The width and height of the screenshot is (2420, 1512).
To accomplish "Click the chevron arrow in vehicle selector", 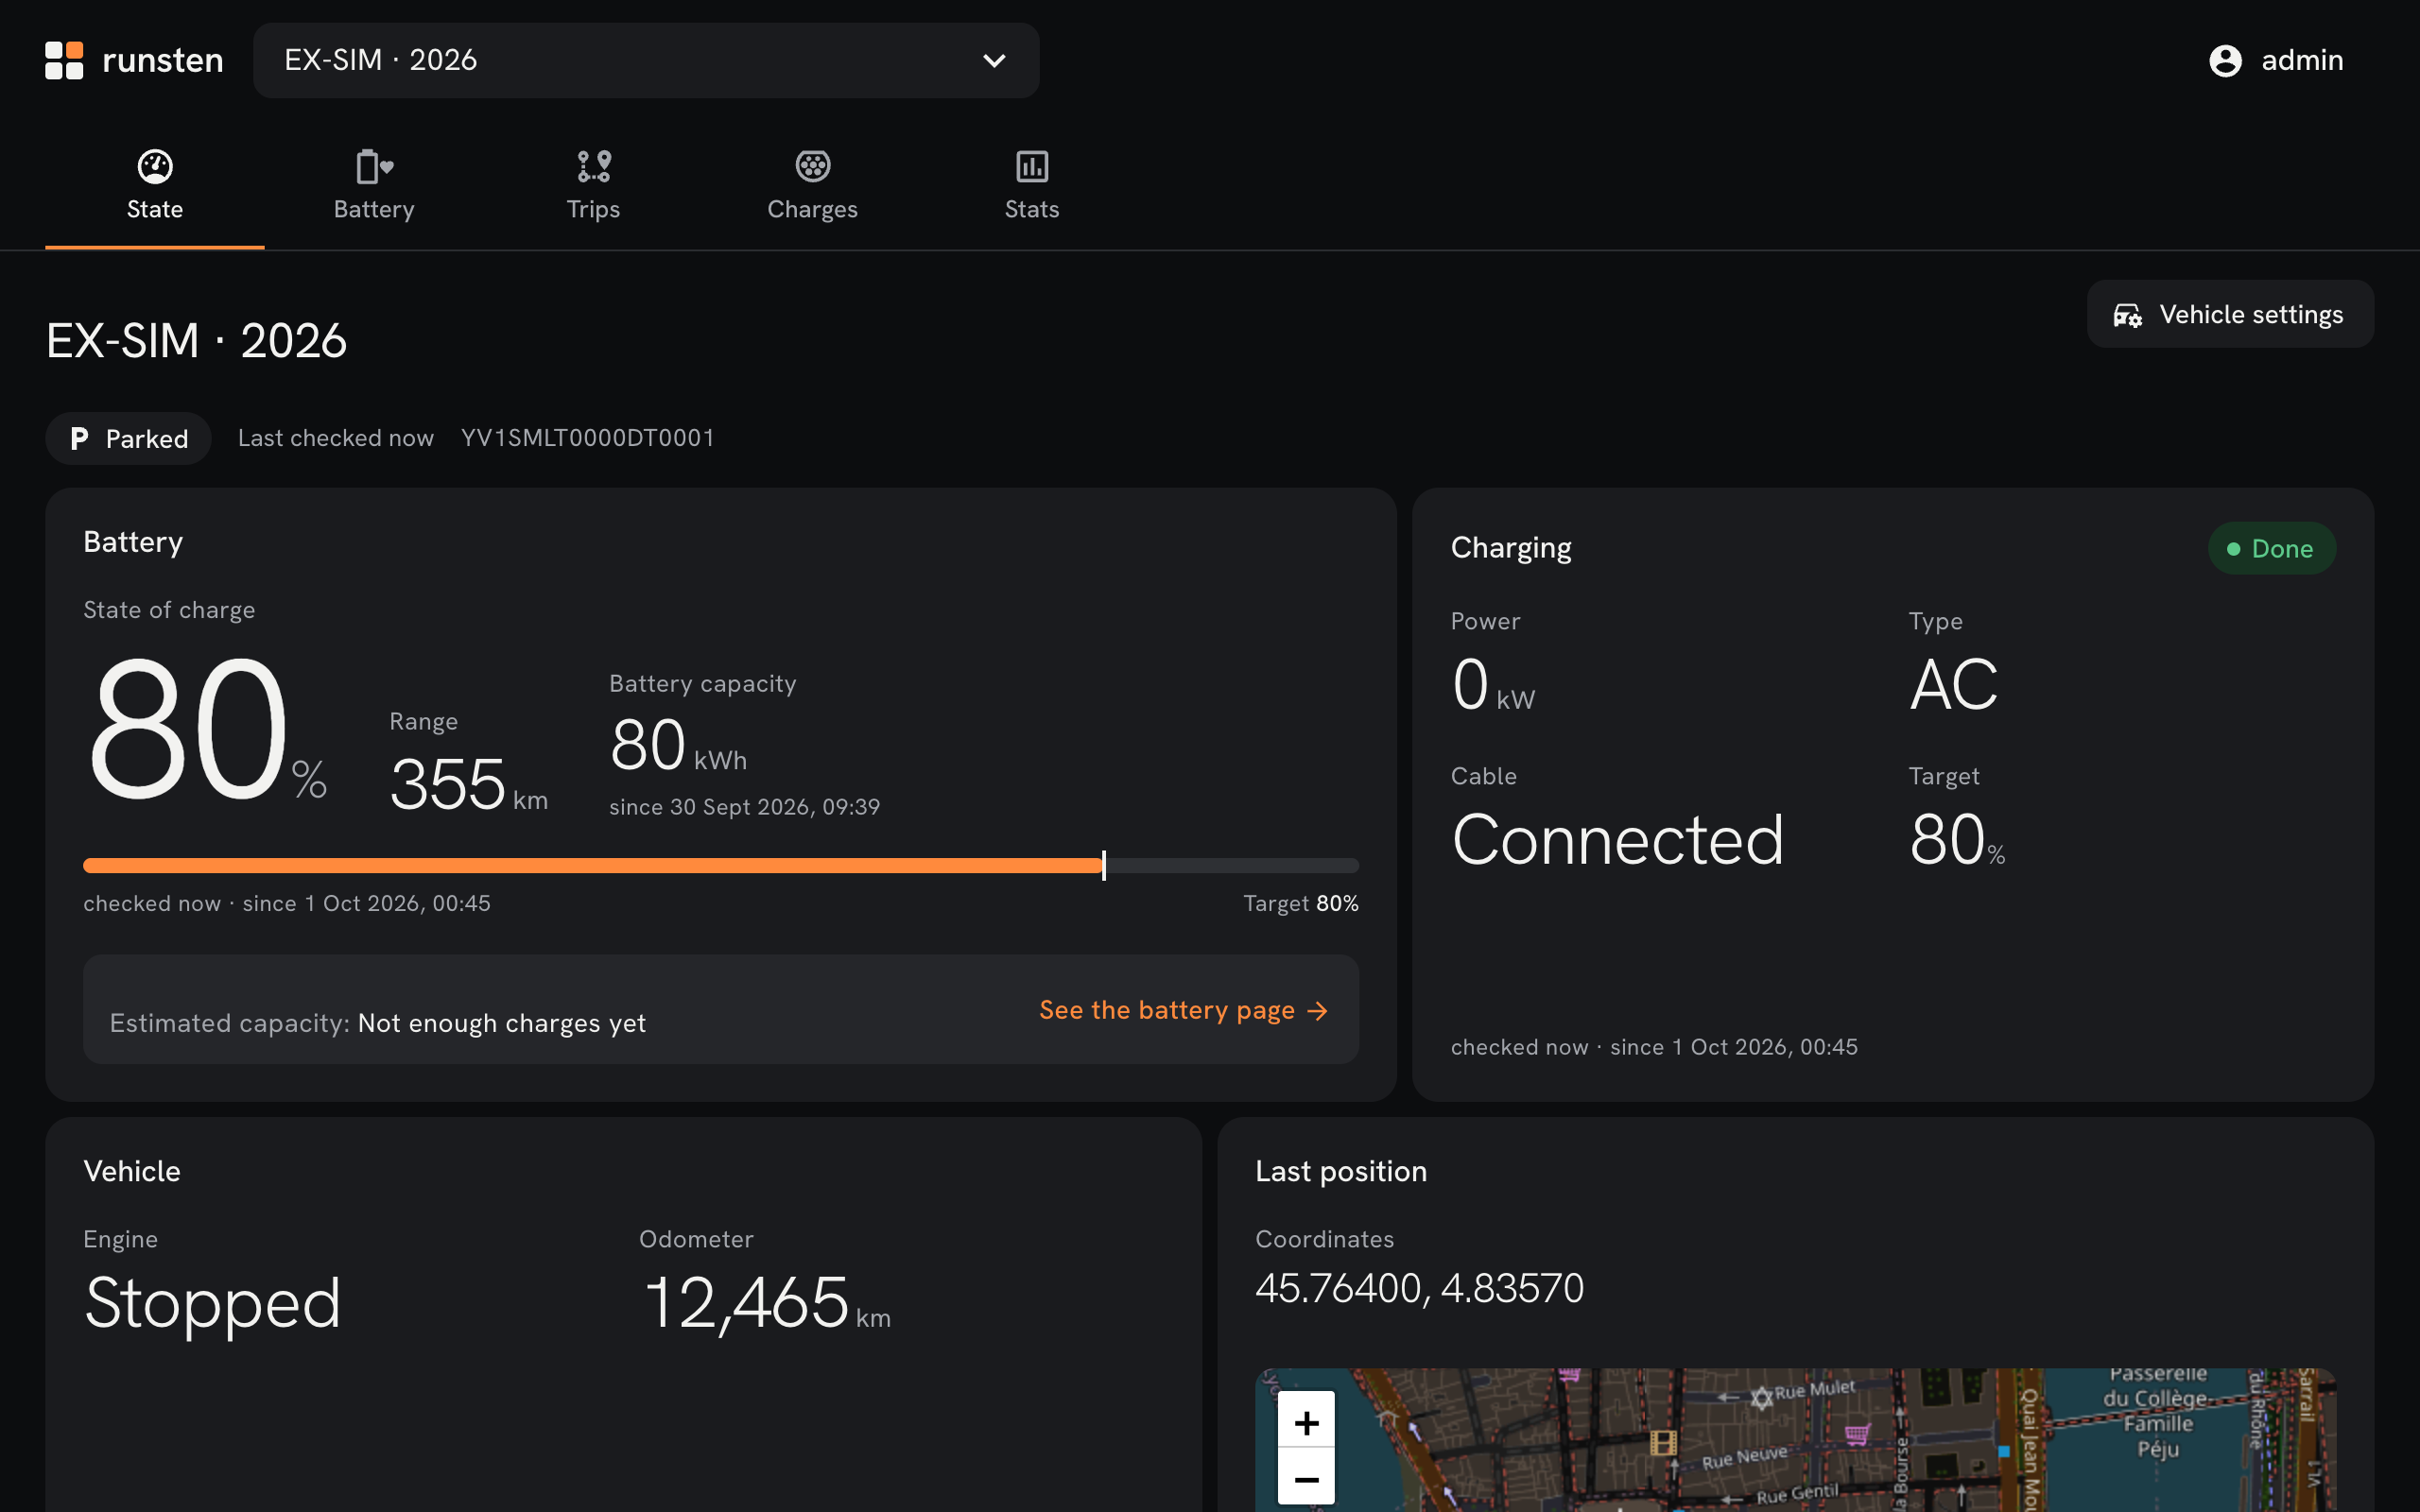I will [994, 60].
